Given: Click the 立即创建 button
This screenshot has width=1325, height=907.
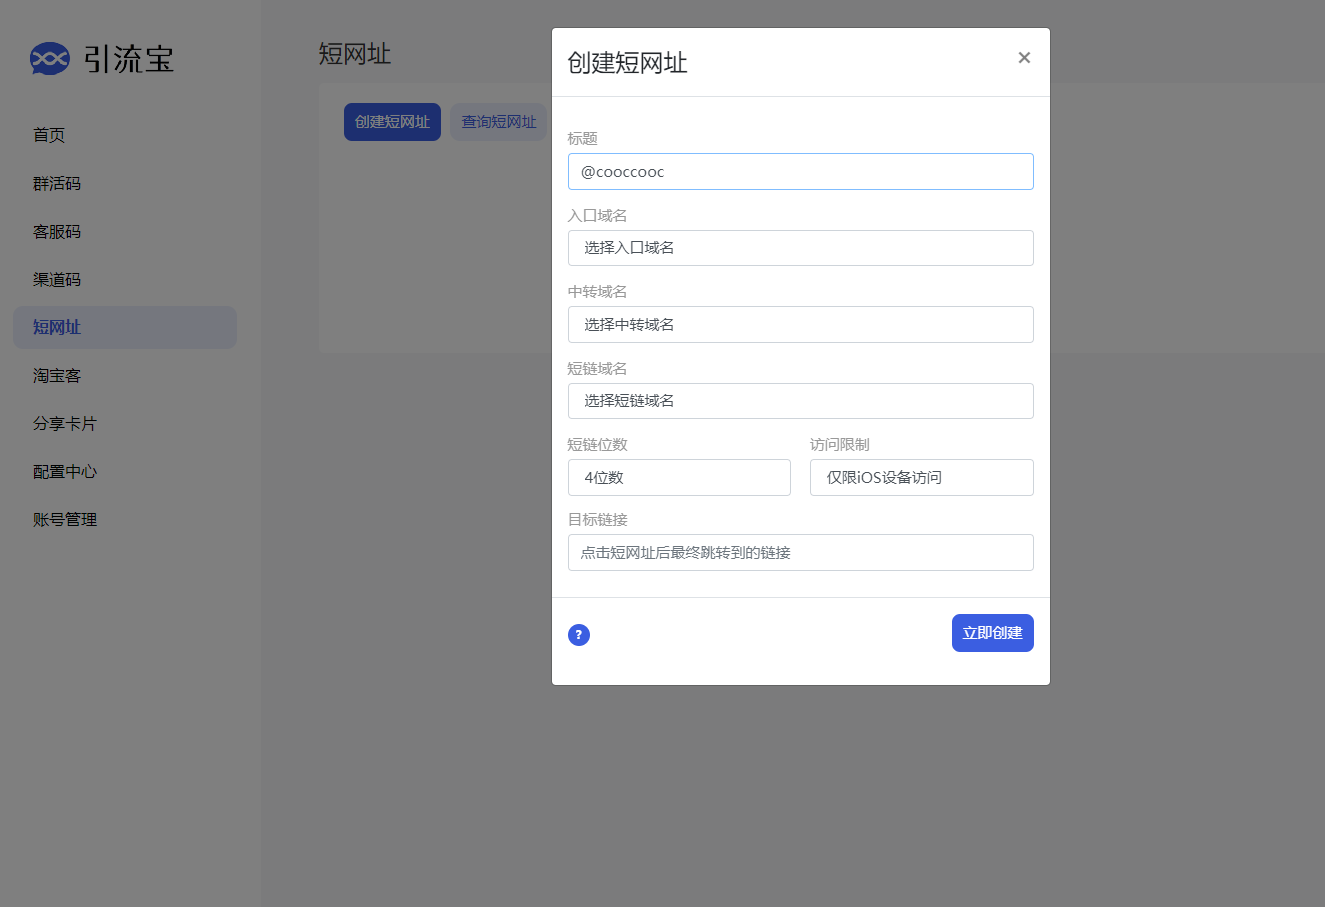Looking at the screenshot, I should coord(993,633).
